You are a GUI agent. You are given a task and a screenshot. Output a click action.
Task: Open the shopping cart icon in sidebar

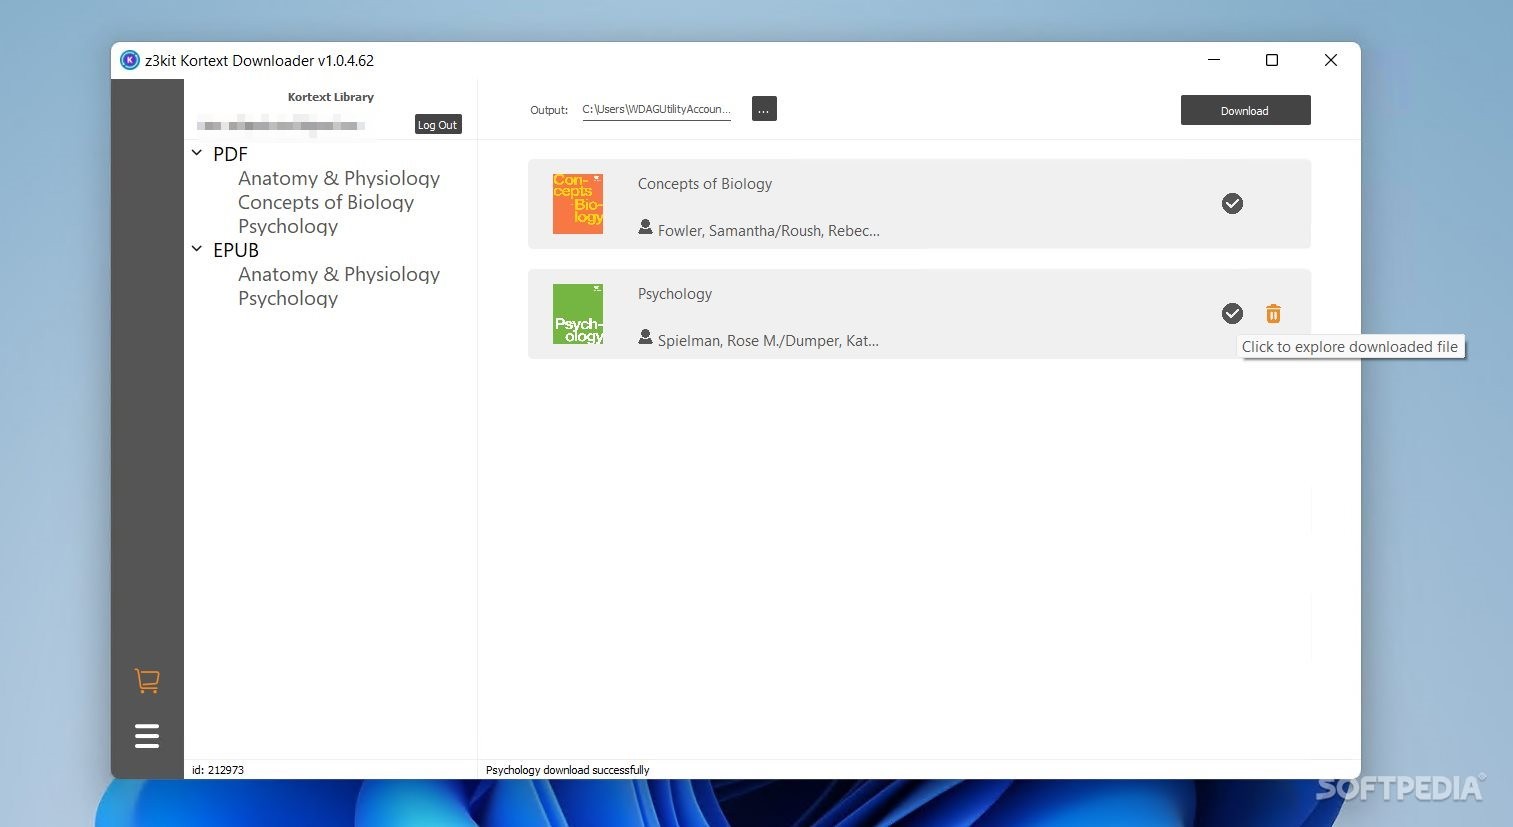click(x=147, y=681)
